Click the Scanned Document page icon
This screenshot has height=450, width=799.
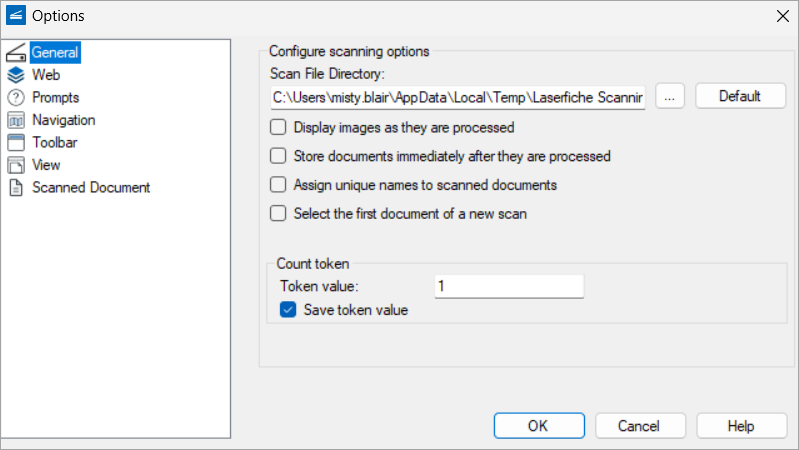(16, 188)
